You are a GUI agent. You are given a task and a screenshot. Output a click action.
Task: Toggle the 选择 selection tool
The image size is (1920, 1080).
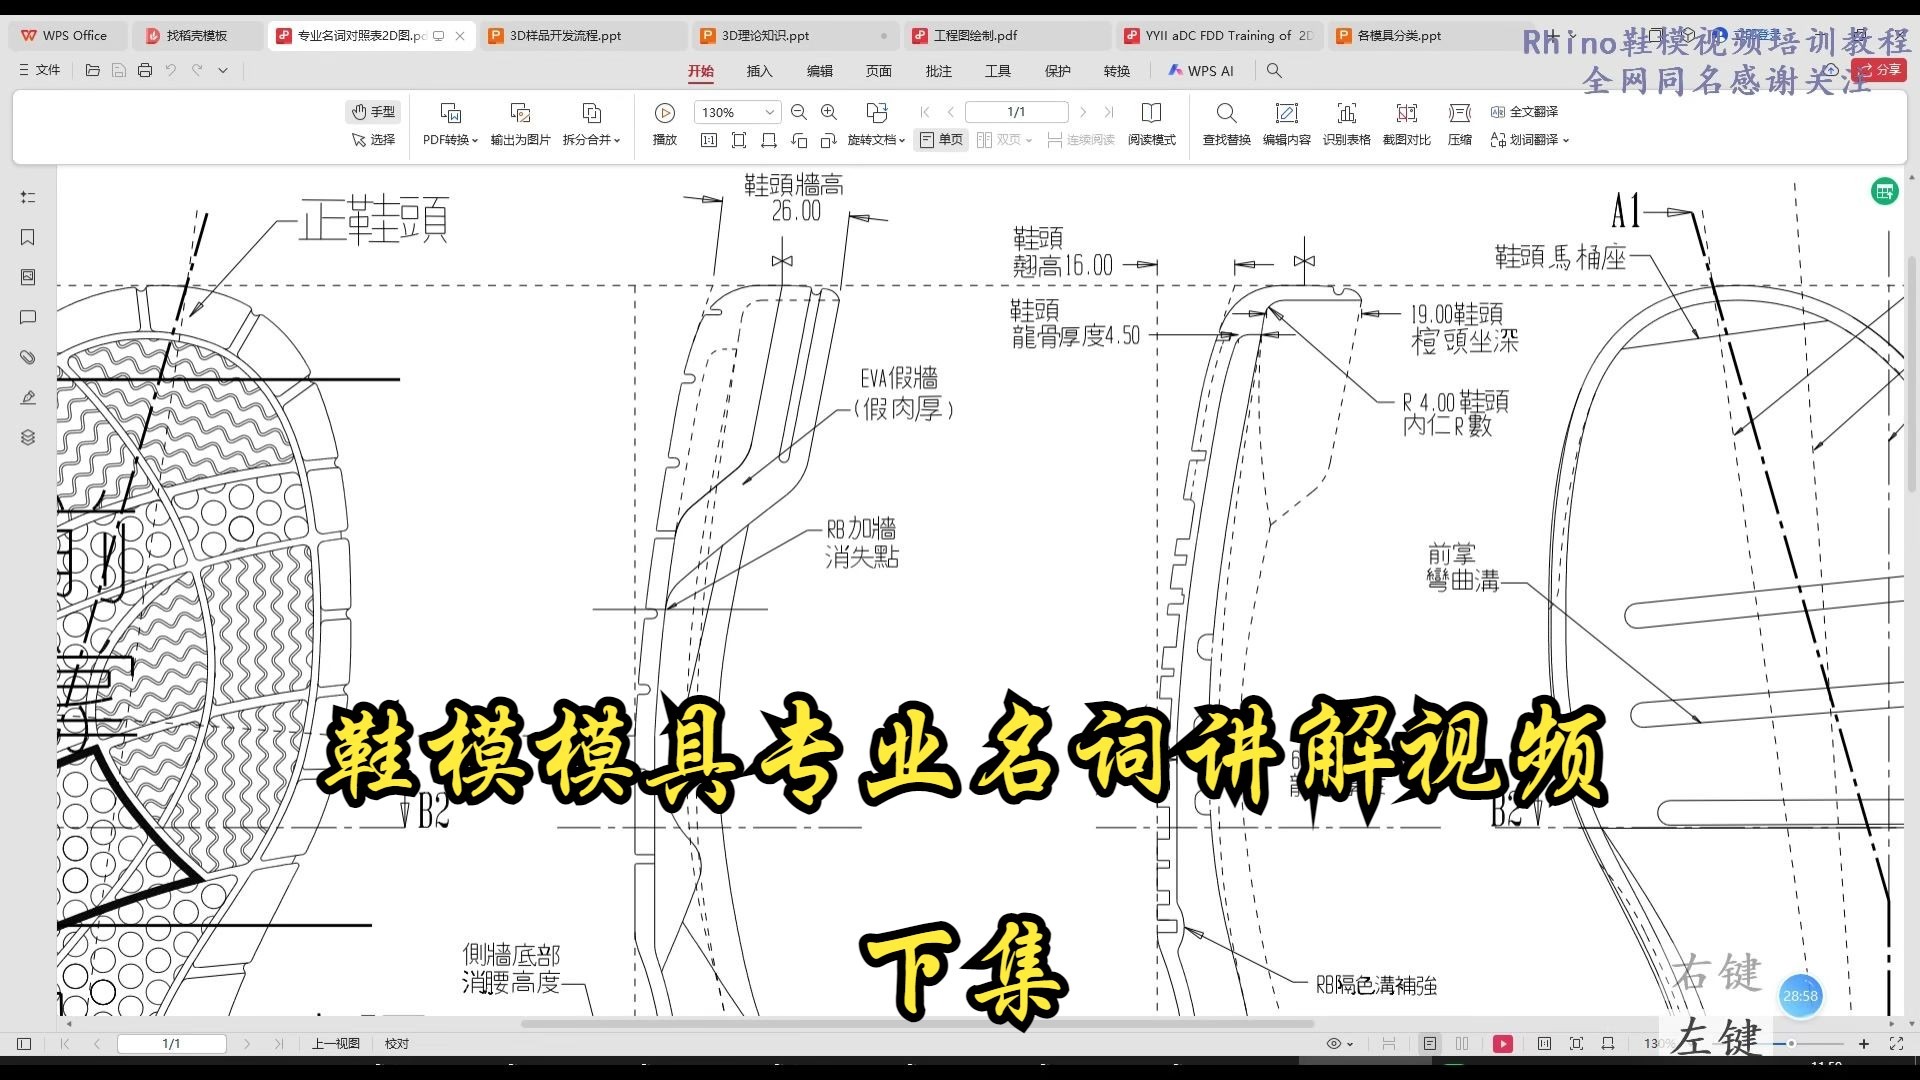coord(373,140)
